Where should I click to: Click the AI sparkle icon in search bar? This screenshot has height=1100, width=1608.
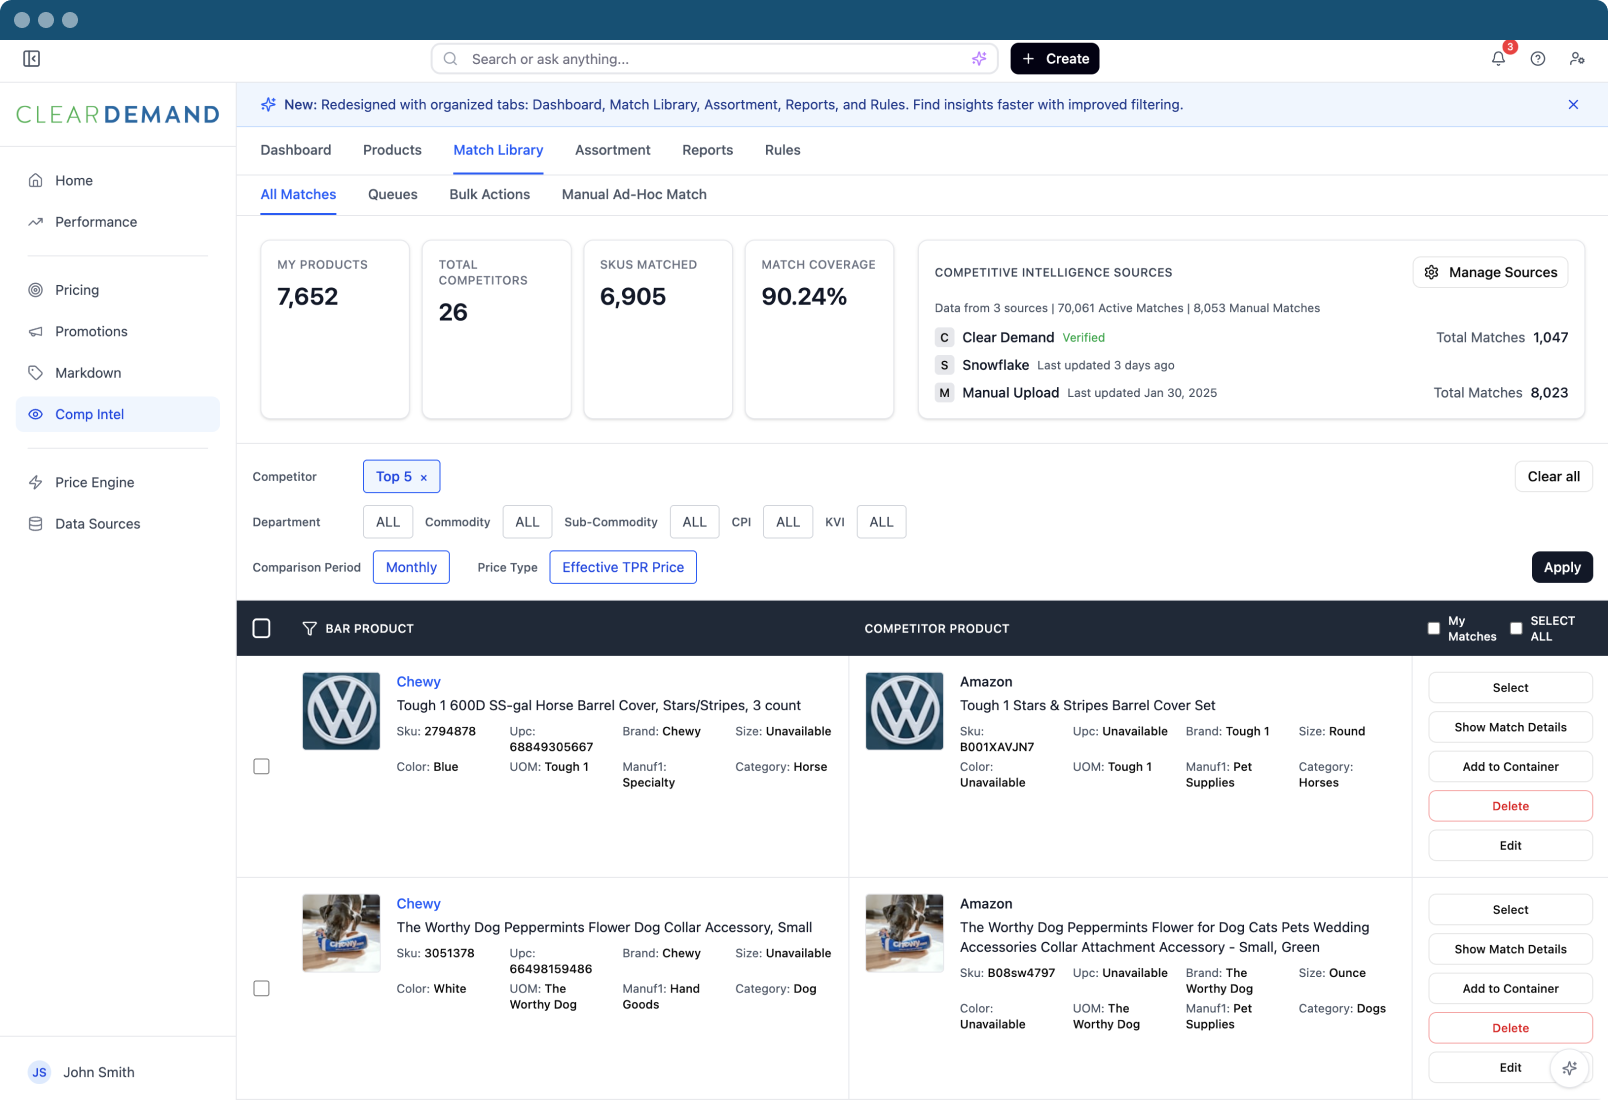tap(979, 59)
